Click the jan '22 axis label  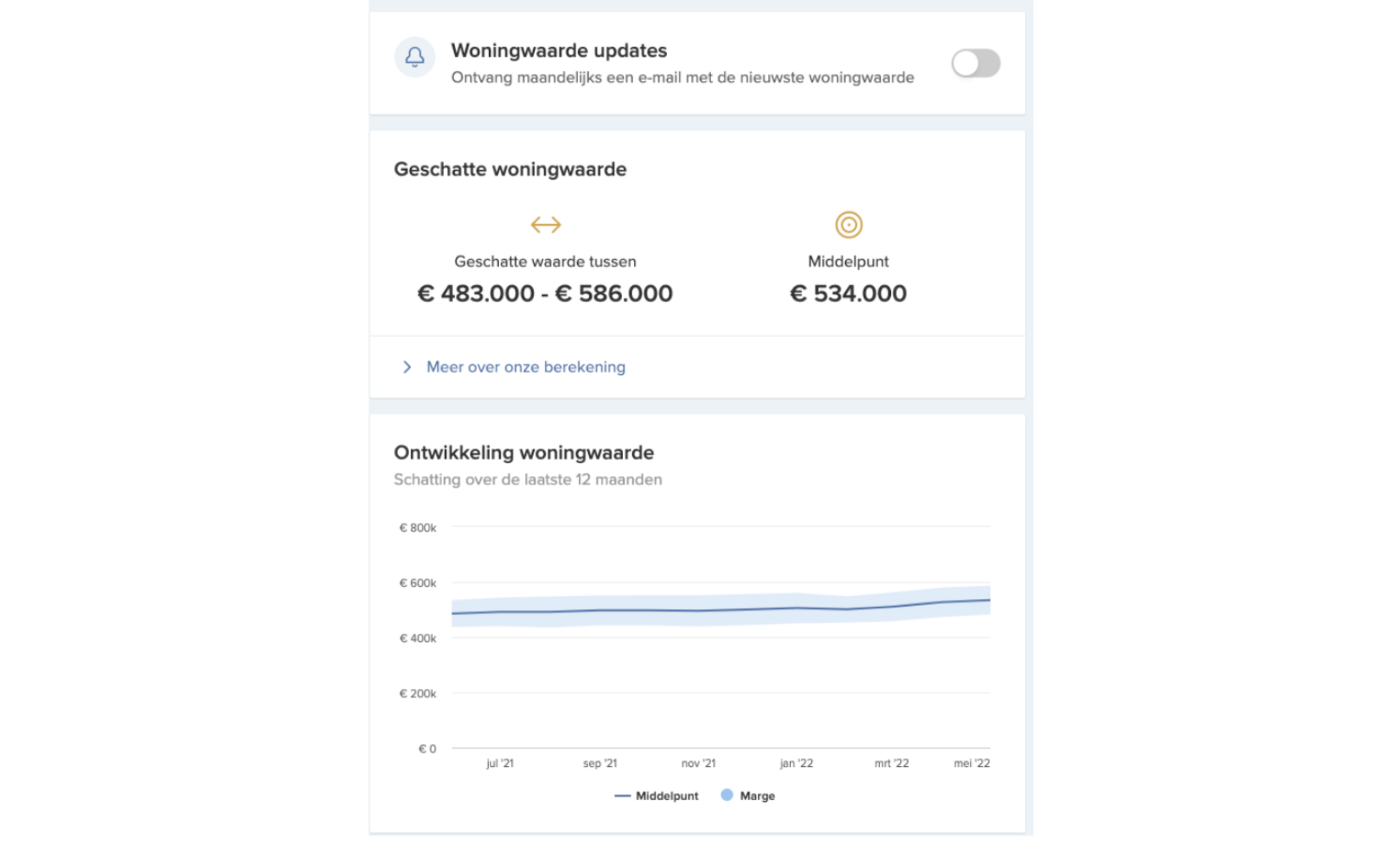pyautogui.click(x=796, y=764)
